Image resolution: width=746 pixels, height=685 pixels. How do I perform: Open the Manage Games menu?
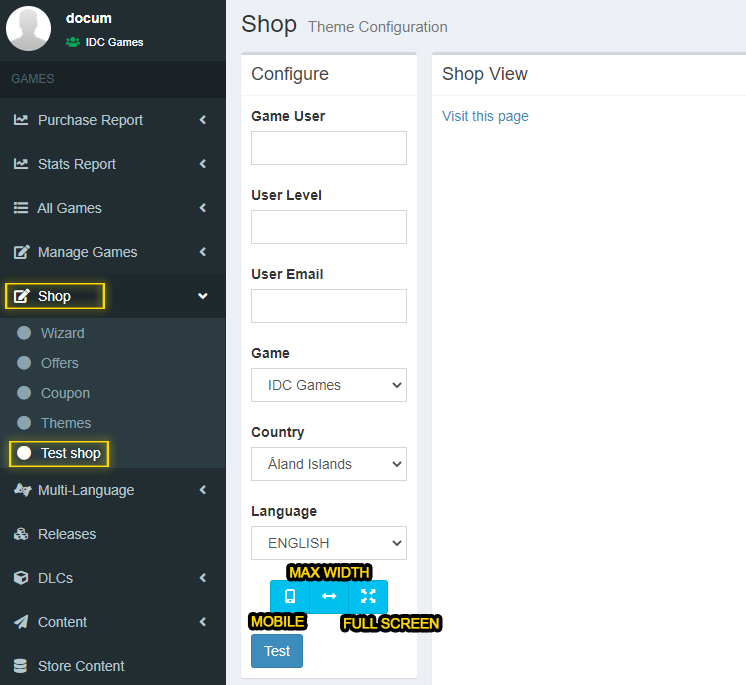113,252
